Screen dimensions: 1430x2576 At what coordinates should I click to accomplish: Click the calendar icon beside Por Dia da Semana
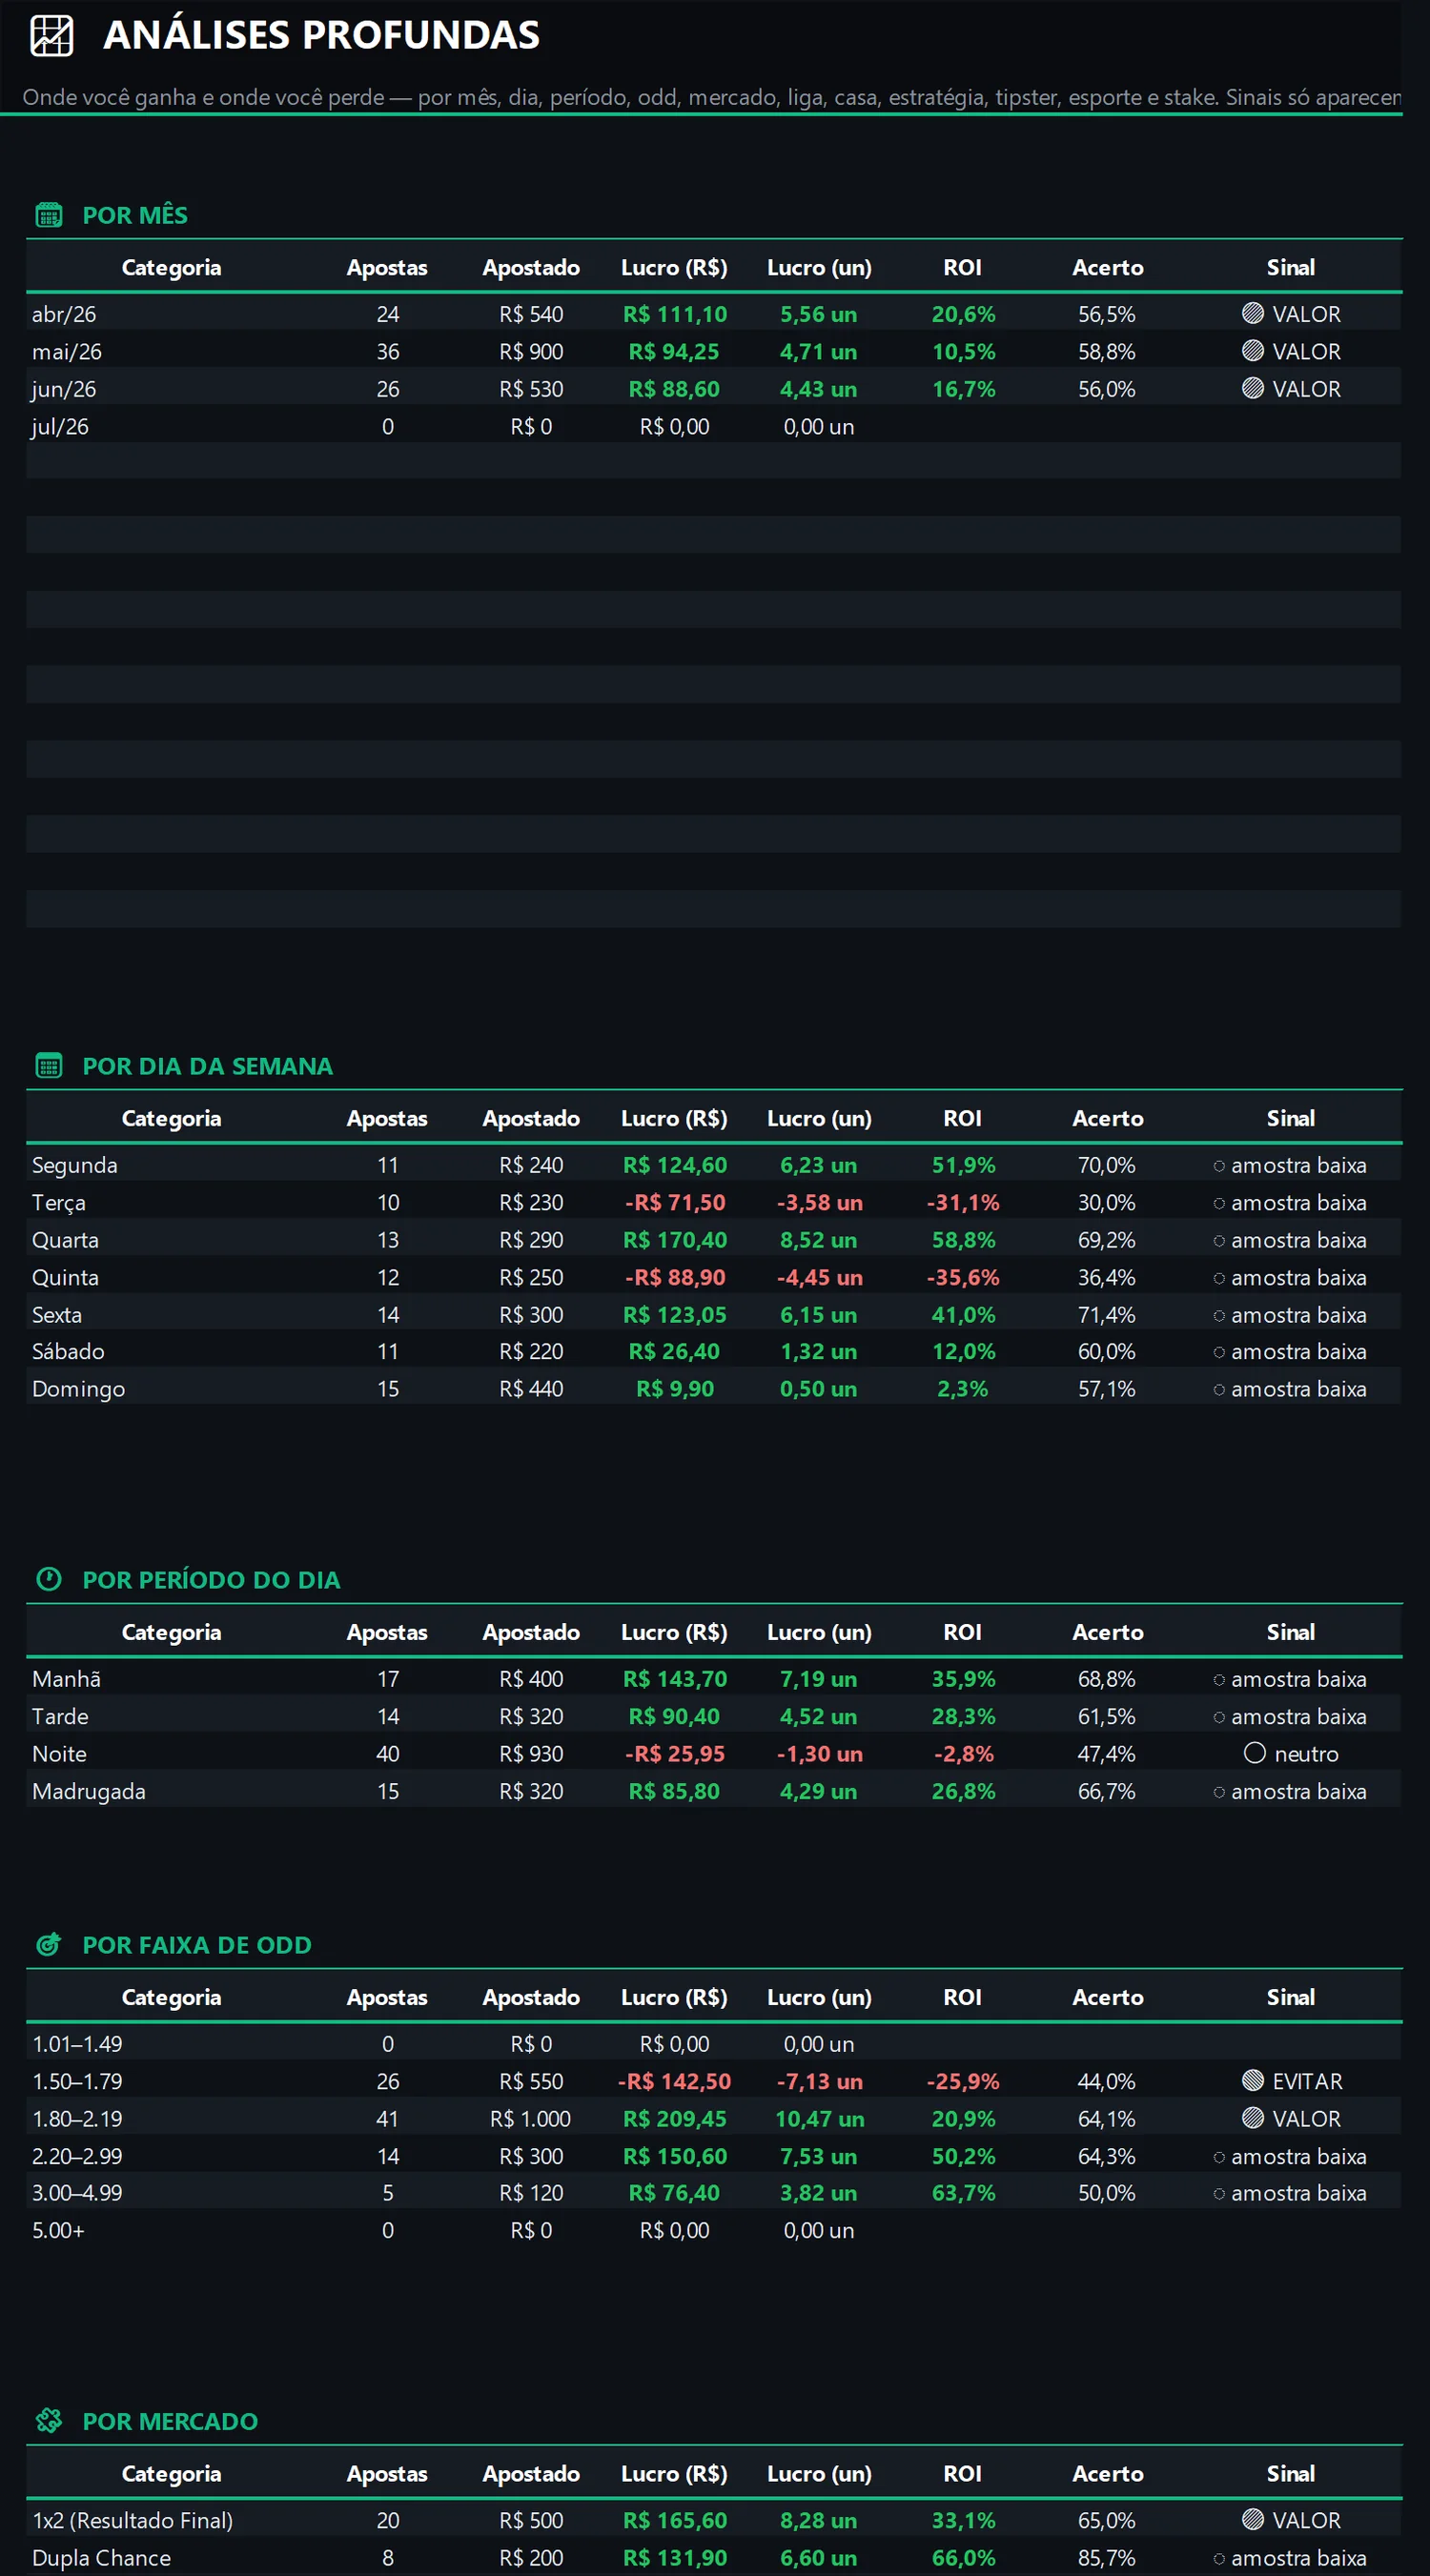49,1066
